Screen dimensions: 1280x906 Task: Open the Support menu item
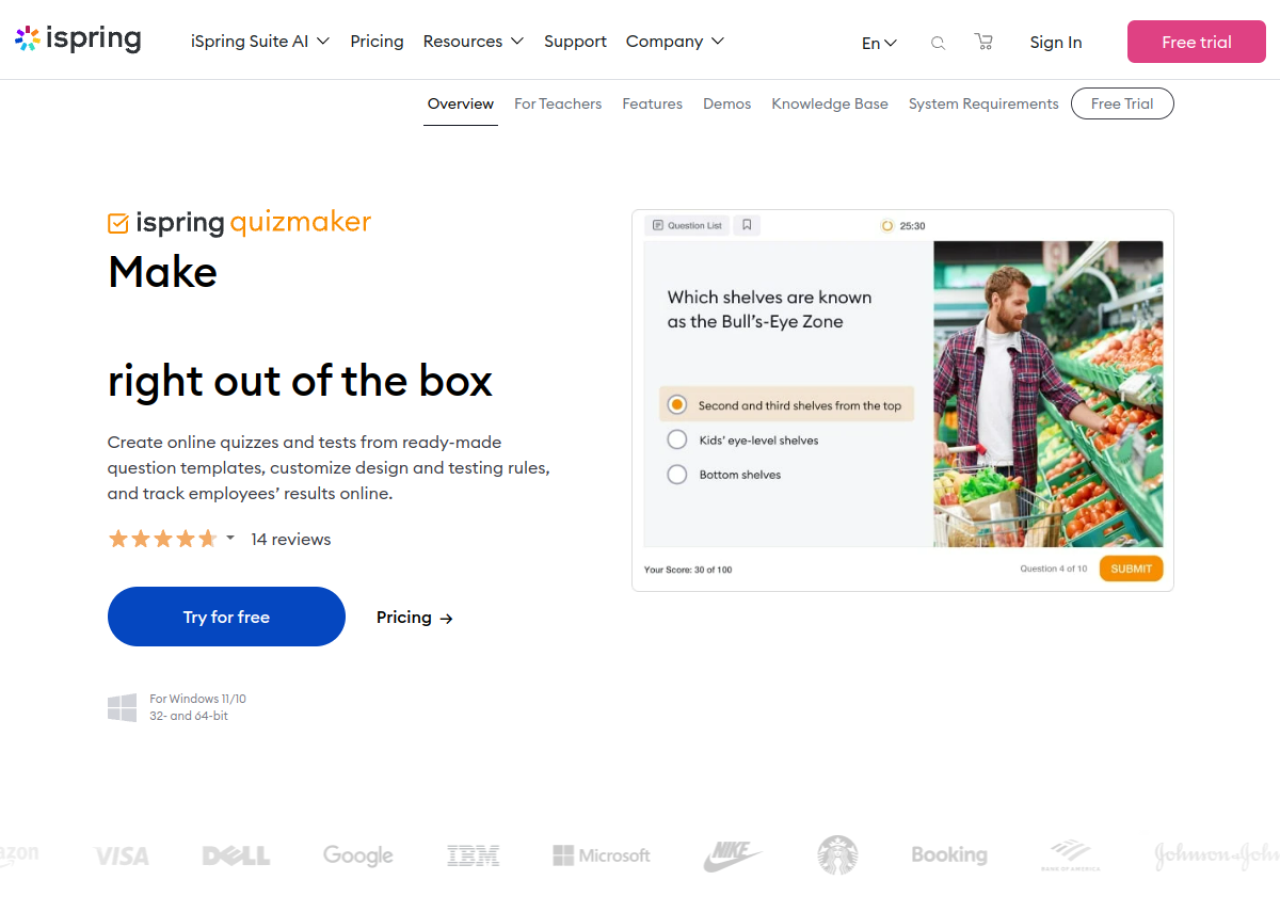(x=575, y=41)
